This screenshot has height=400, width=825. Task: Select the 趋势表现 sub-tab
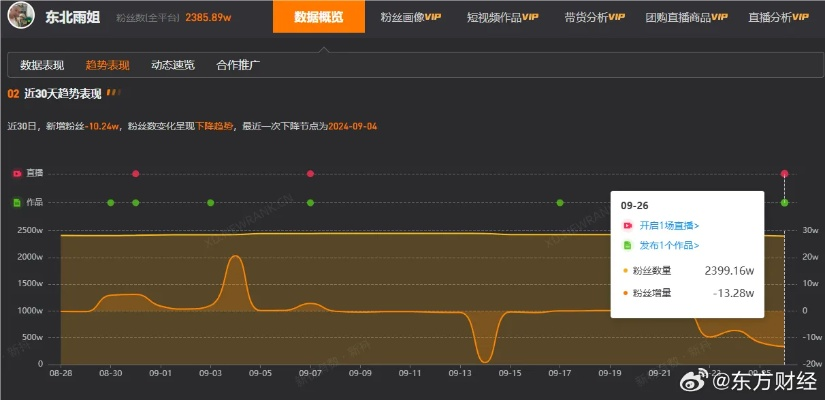(107, 65)
